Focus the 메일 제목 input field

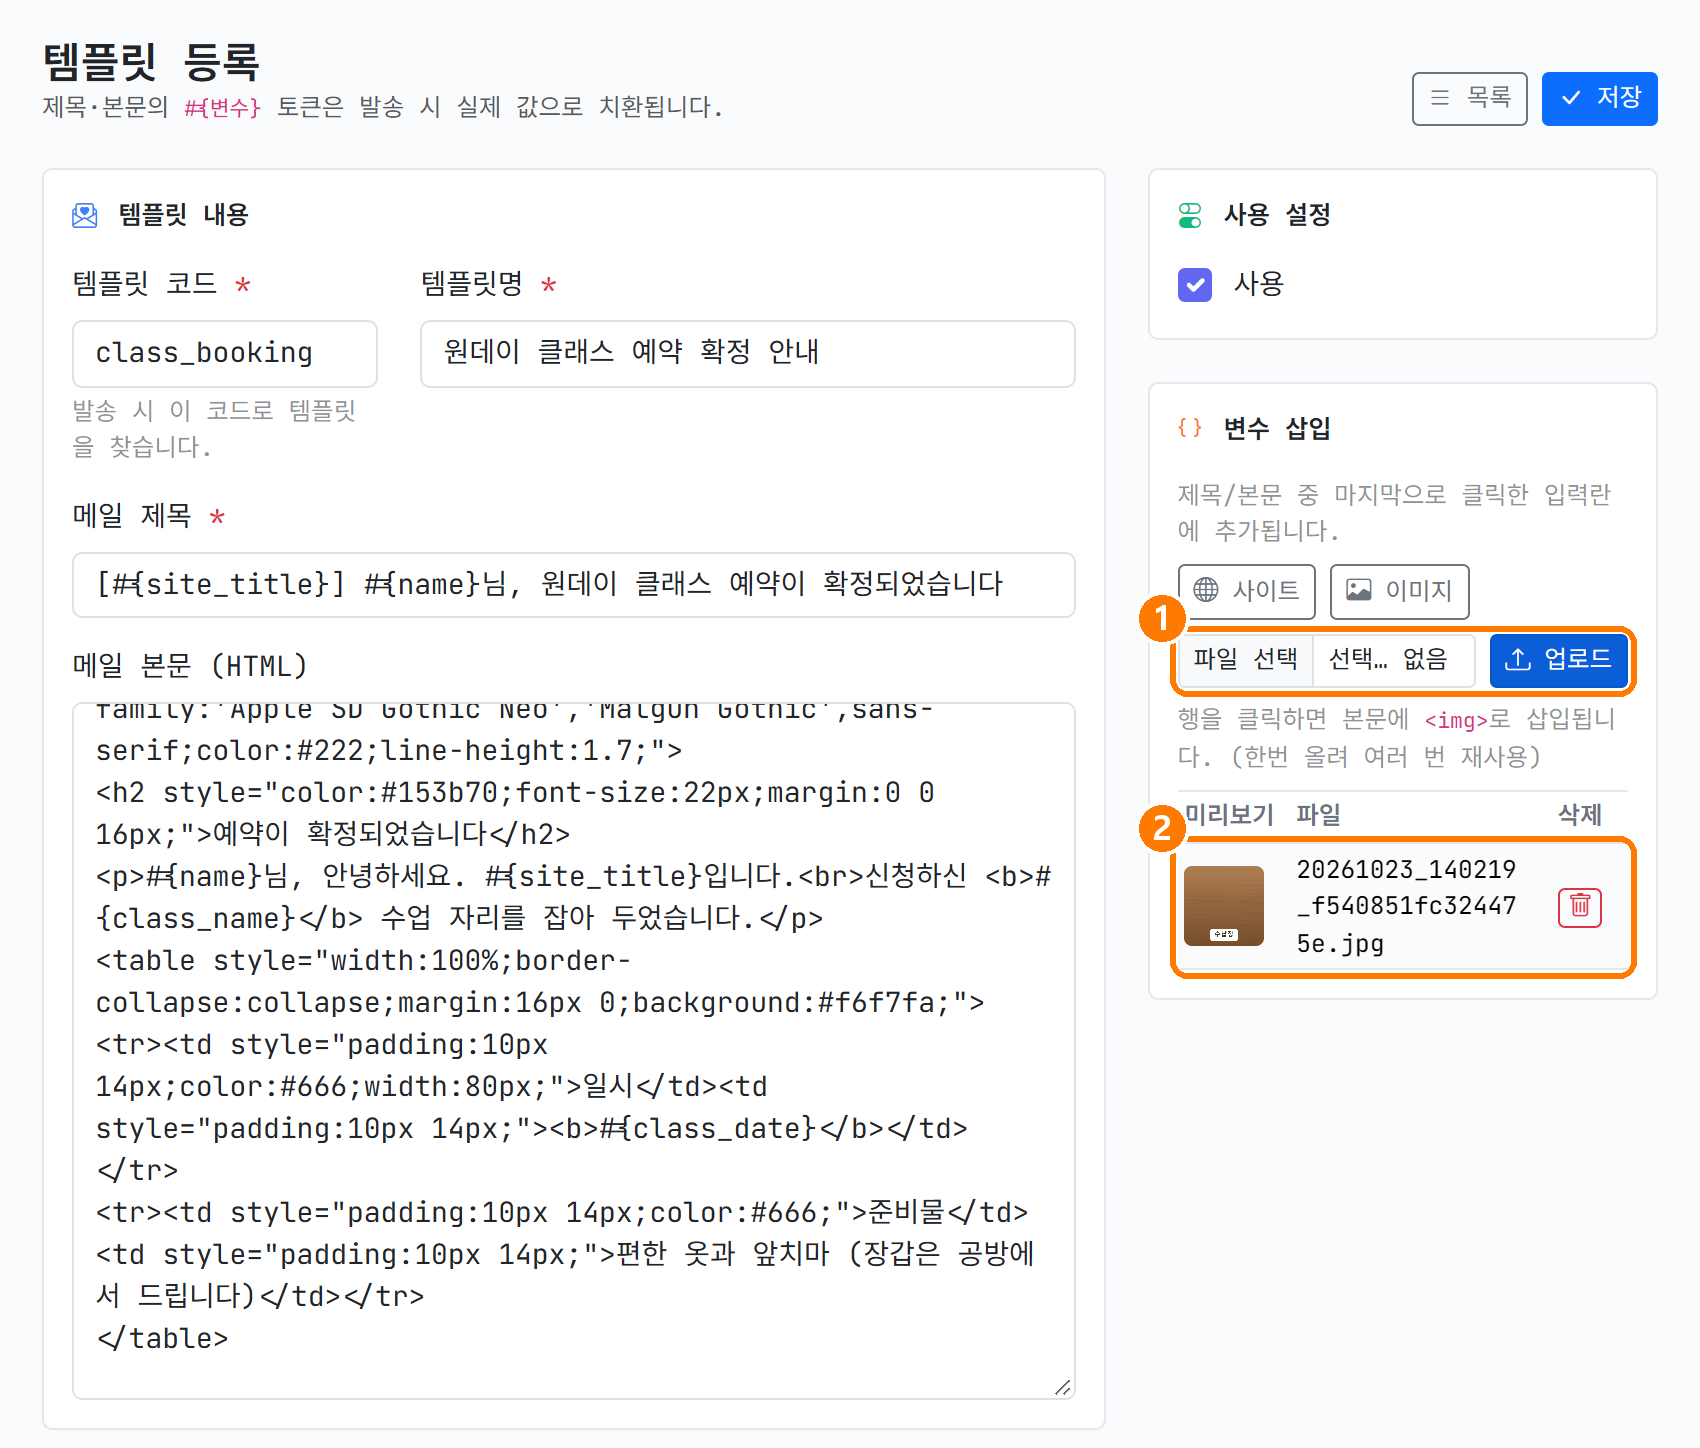click(x=574, y=585)
